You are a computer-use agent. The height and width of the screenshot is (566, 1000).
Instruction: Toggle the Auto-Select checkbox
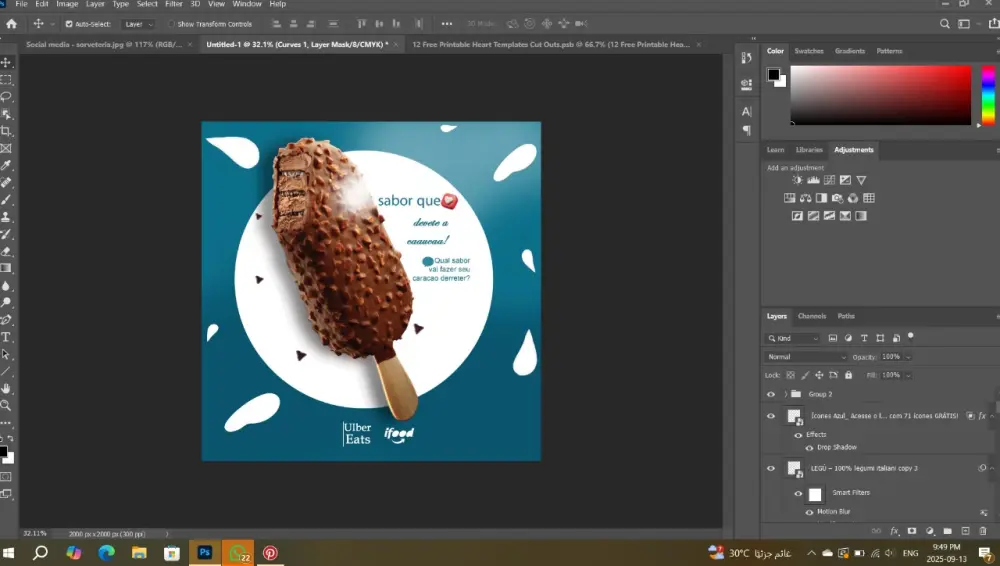click(x=69, y=24)
